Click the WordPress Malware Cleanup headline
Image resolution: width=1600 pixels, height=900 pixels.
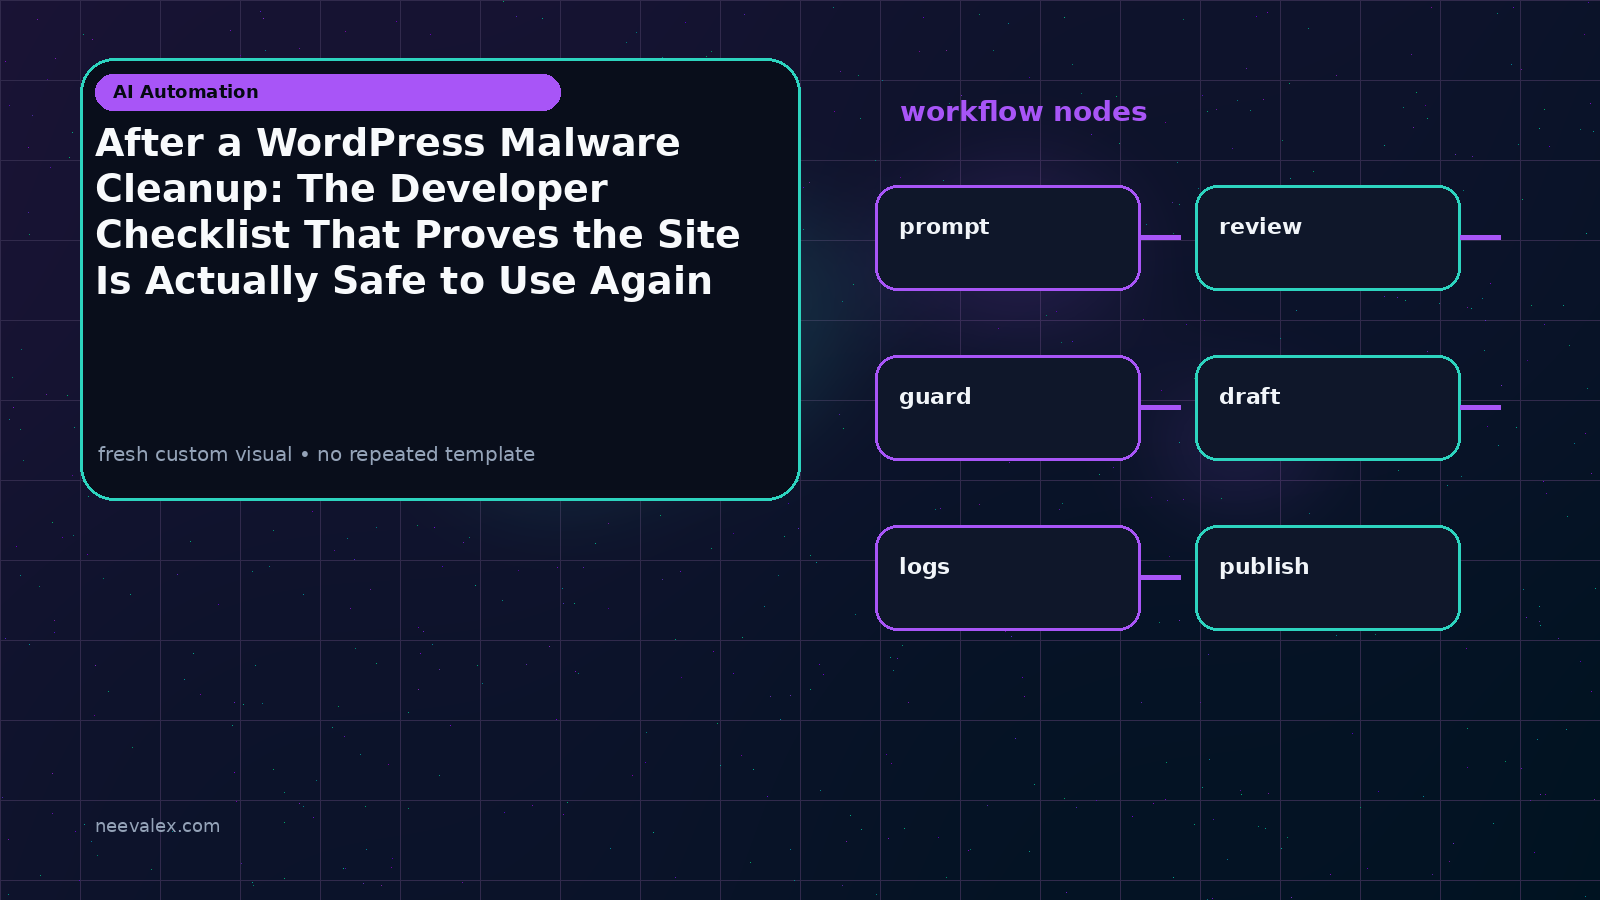(x=418, y=212)
